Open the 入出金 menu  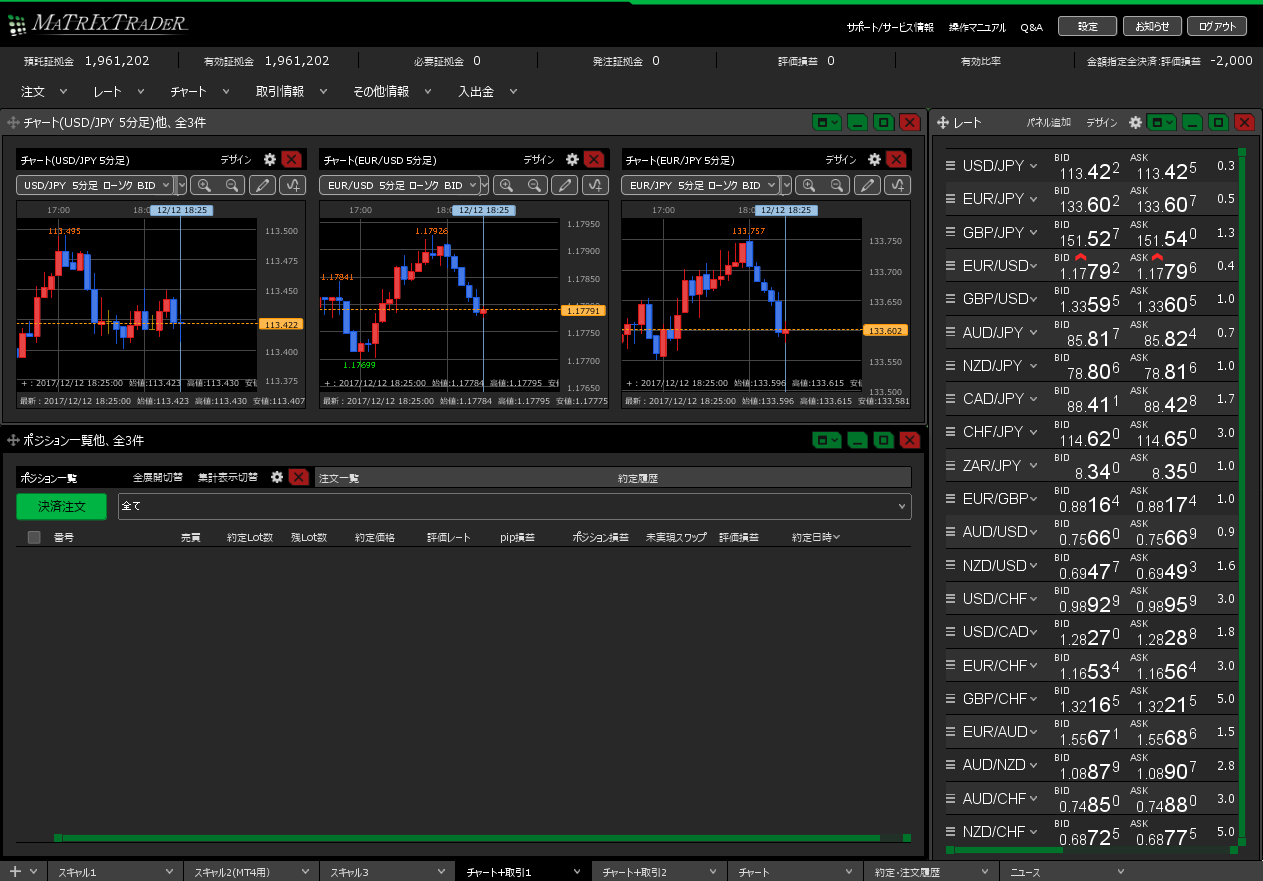tap(488, 92)
